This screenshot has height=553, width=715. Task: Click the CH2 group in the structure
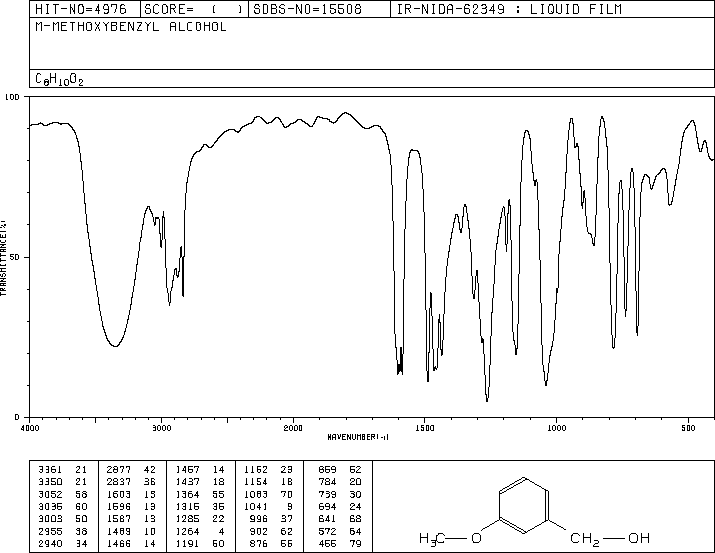point(585,539)
